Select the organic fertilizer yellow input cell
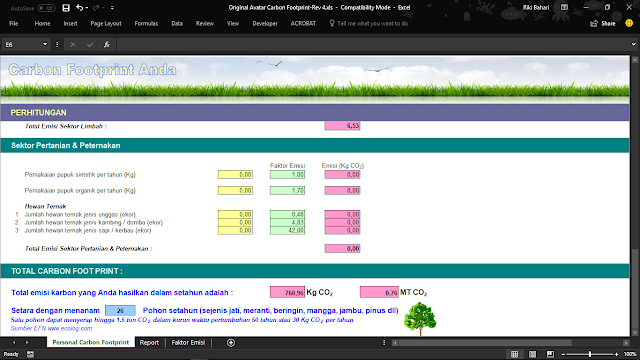 [x=235, y=191]
